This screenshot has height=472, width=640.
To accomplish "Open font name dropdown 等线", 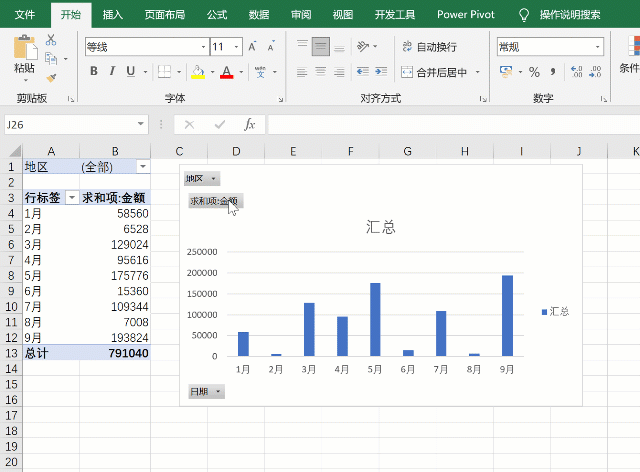I will 203,47.
